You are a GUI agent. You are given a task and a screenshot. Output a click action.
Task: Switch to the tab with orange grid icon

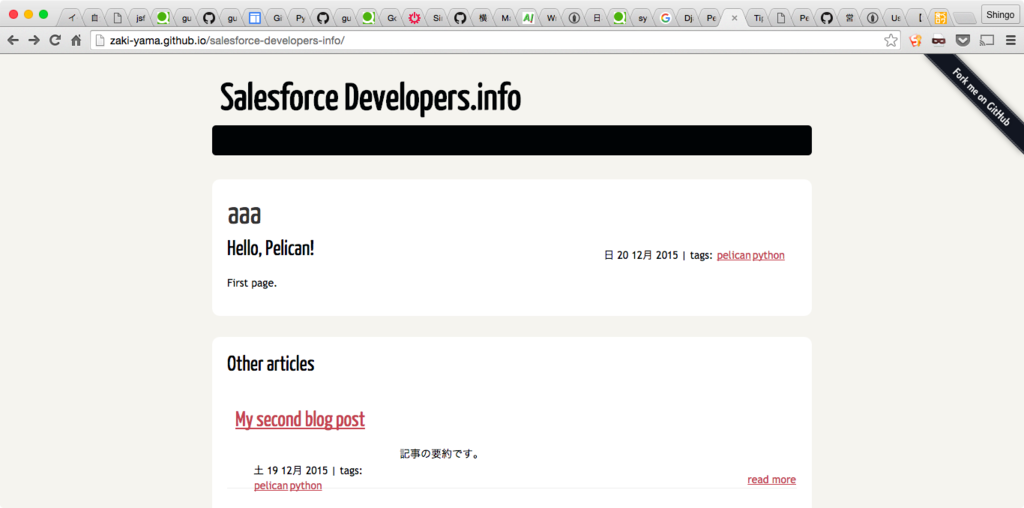click(x=940, y=18)
